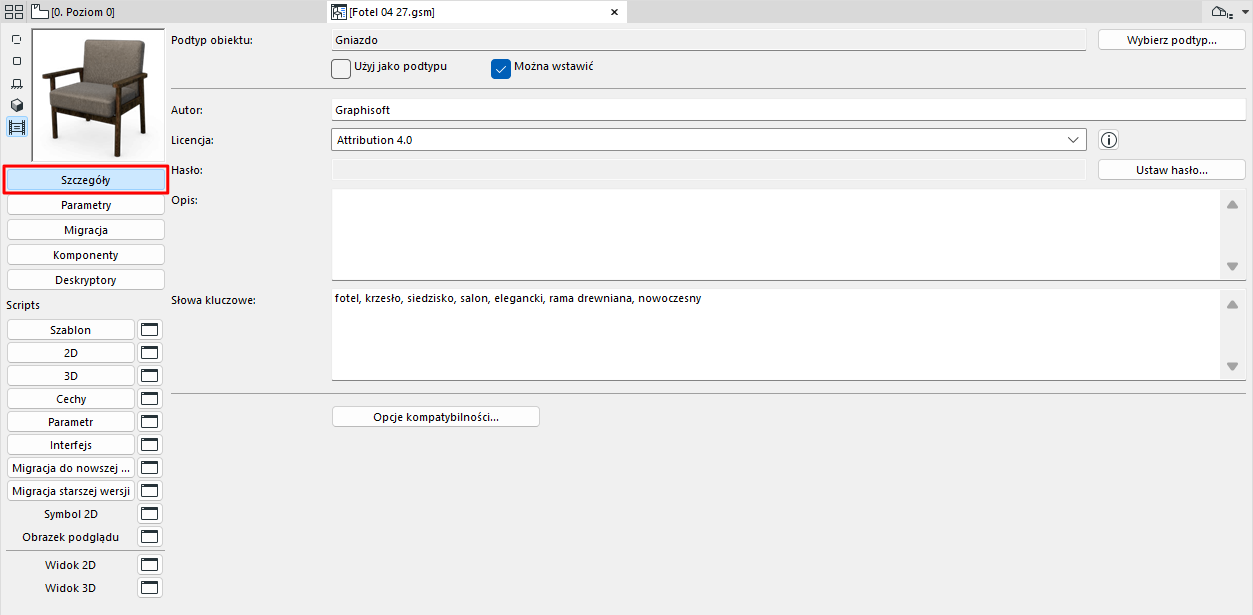
Task: Open the 2D script in a separate window
Action: coord(149,352)
